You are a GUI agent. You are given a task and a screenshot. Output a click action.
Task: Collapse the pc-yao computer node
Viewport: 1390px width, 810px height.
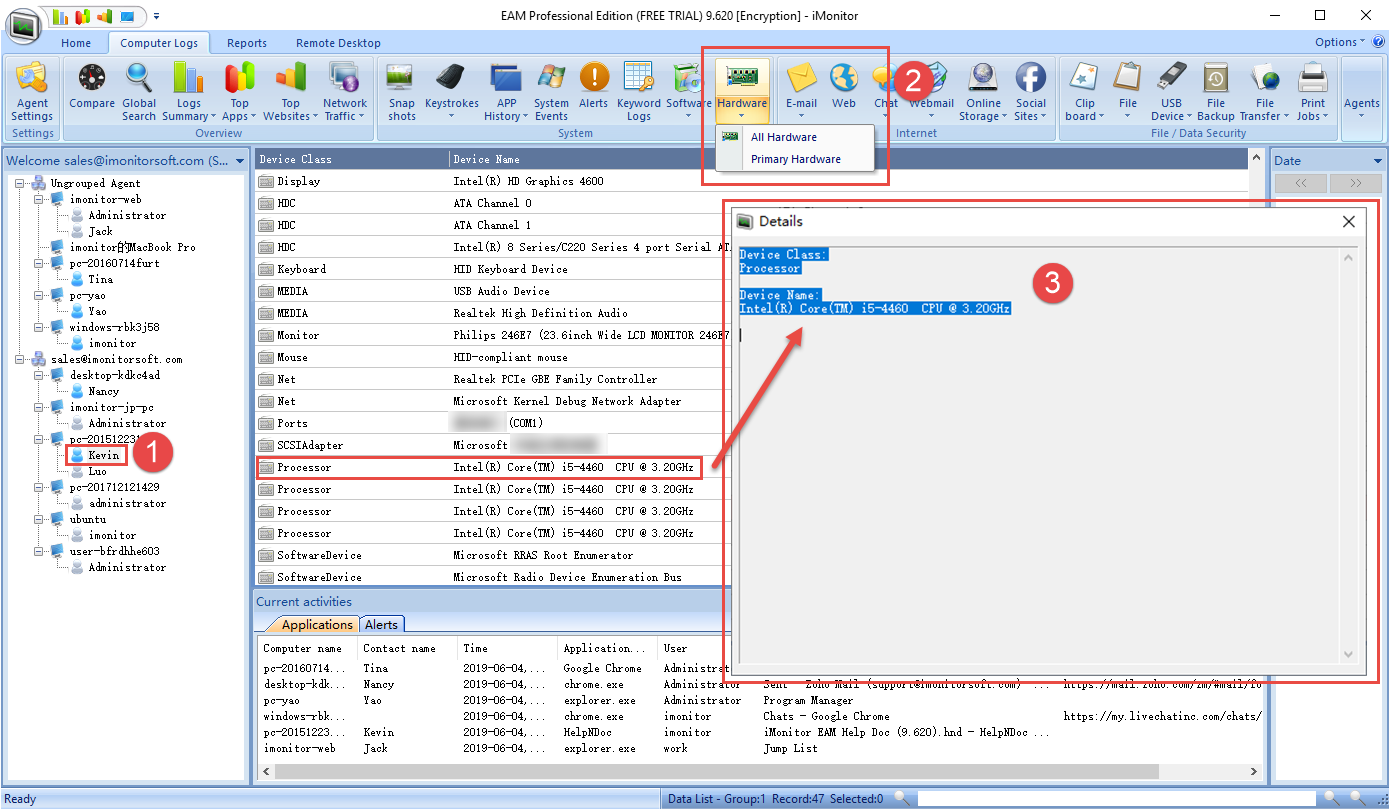pyautogui.click(x=40, y=295)
